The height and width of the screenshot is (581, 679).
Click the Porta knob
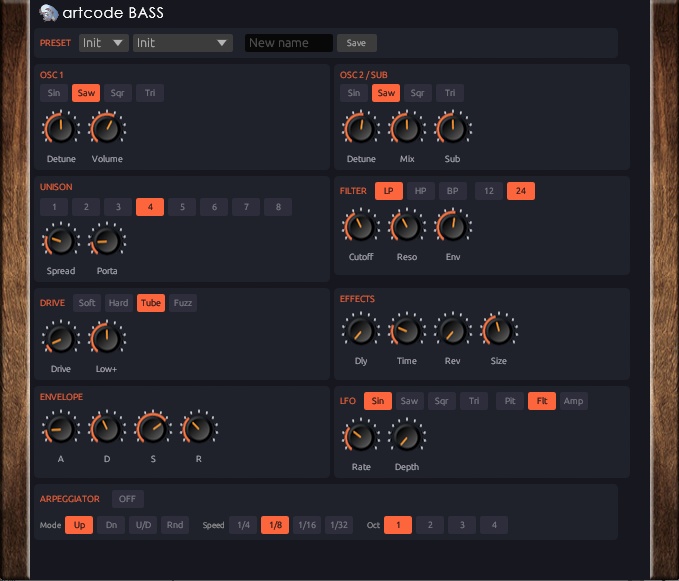pyautogui.click(x=107, y=240)
